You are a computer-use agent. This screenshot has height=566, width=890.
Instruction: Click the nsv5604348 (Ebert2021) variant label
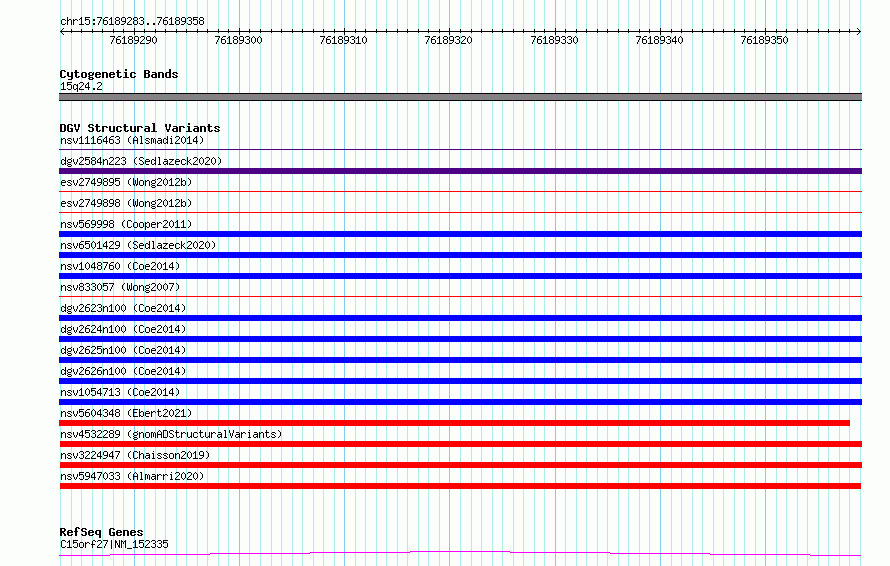126,413
